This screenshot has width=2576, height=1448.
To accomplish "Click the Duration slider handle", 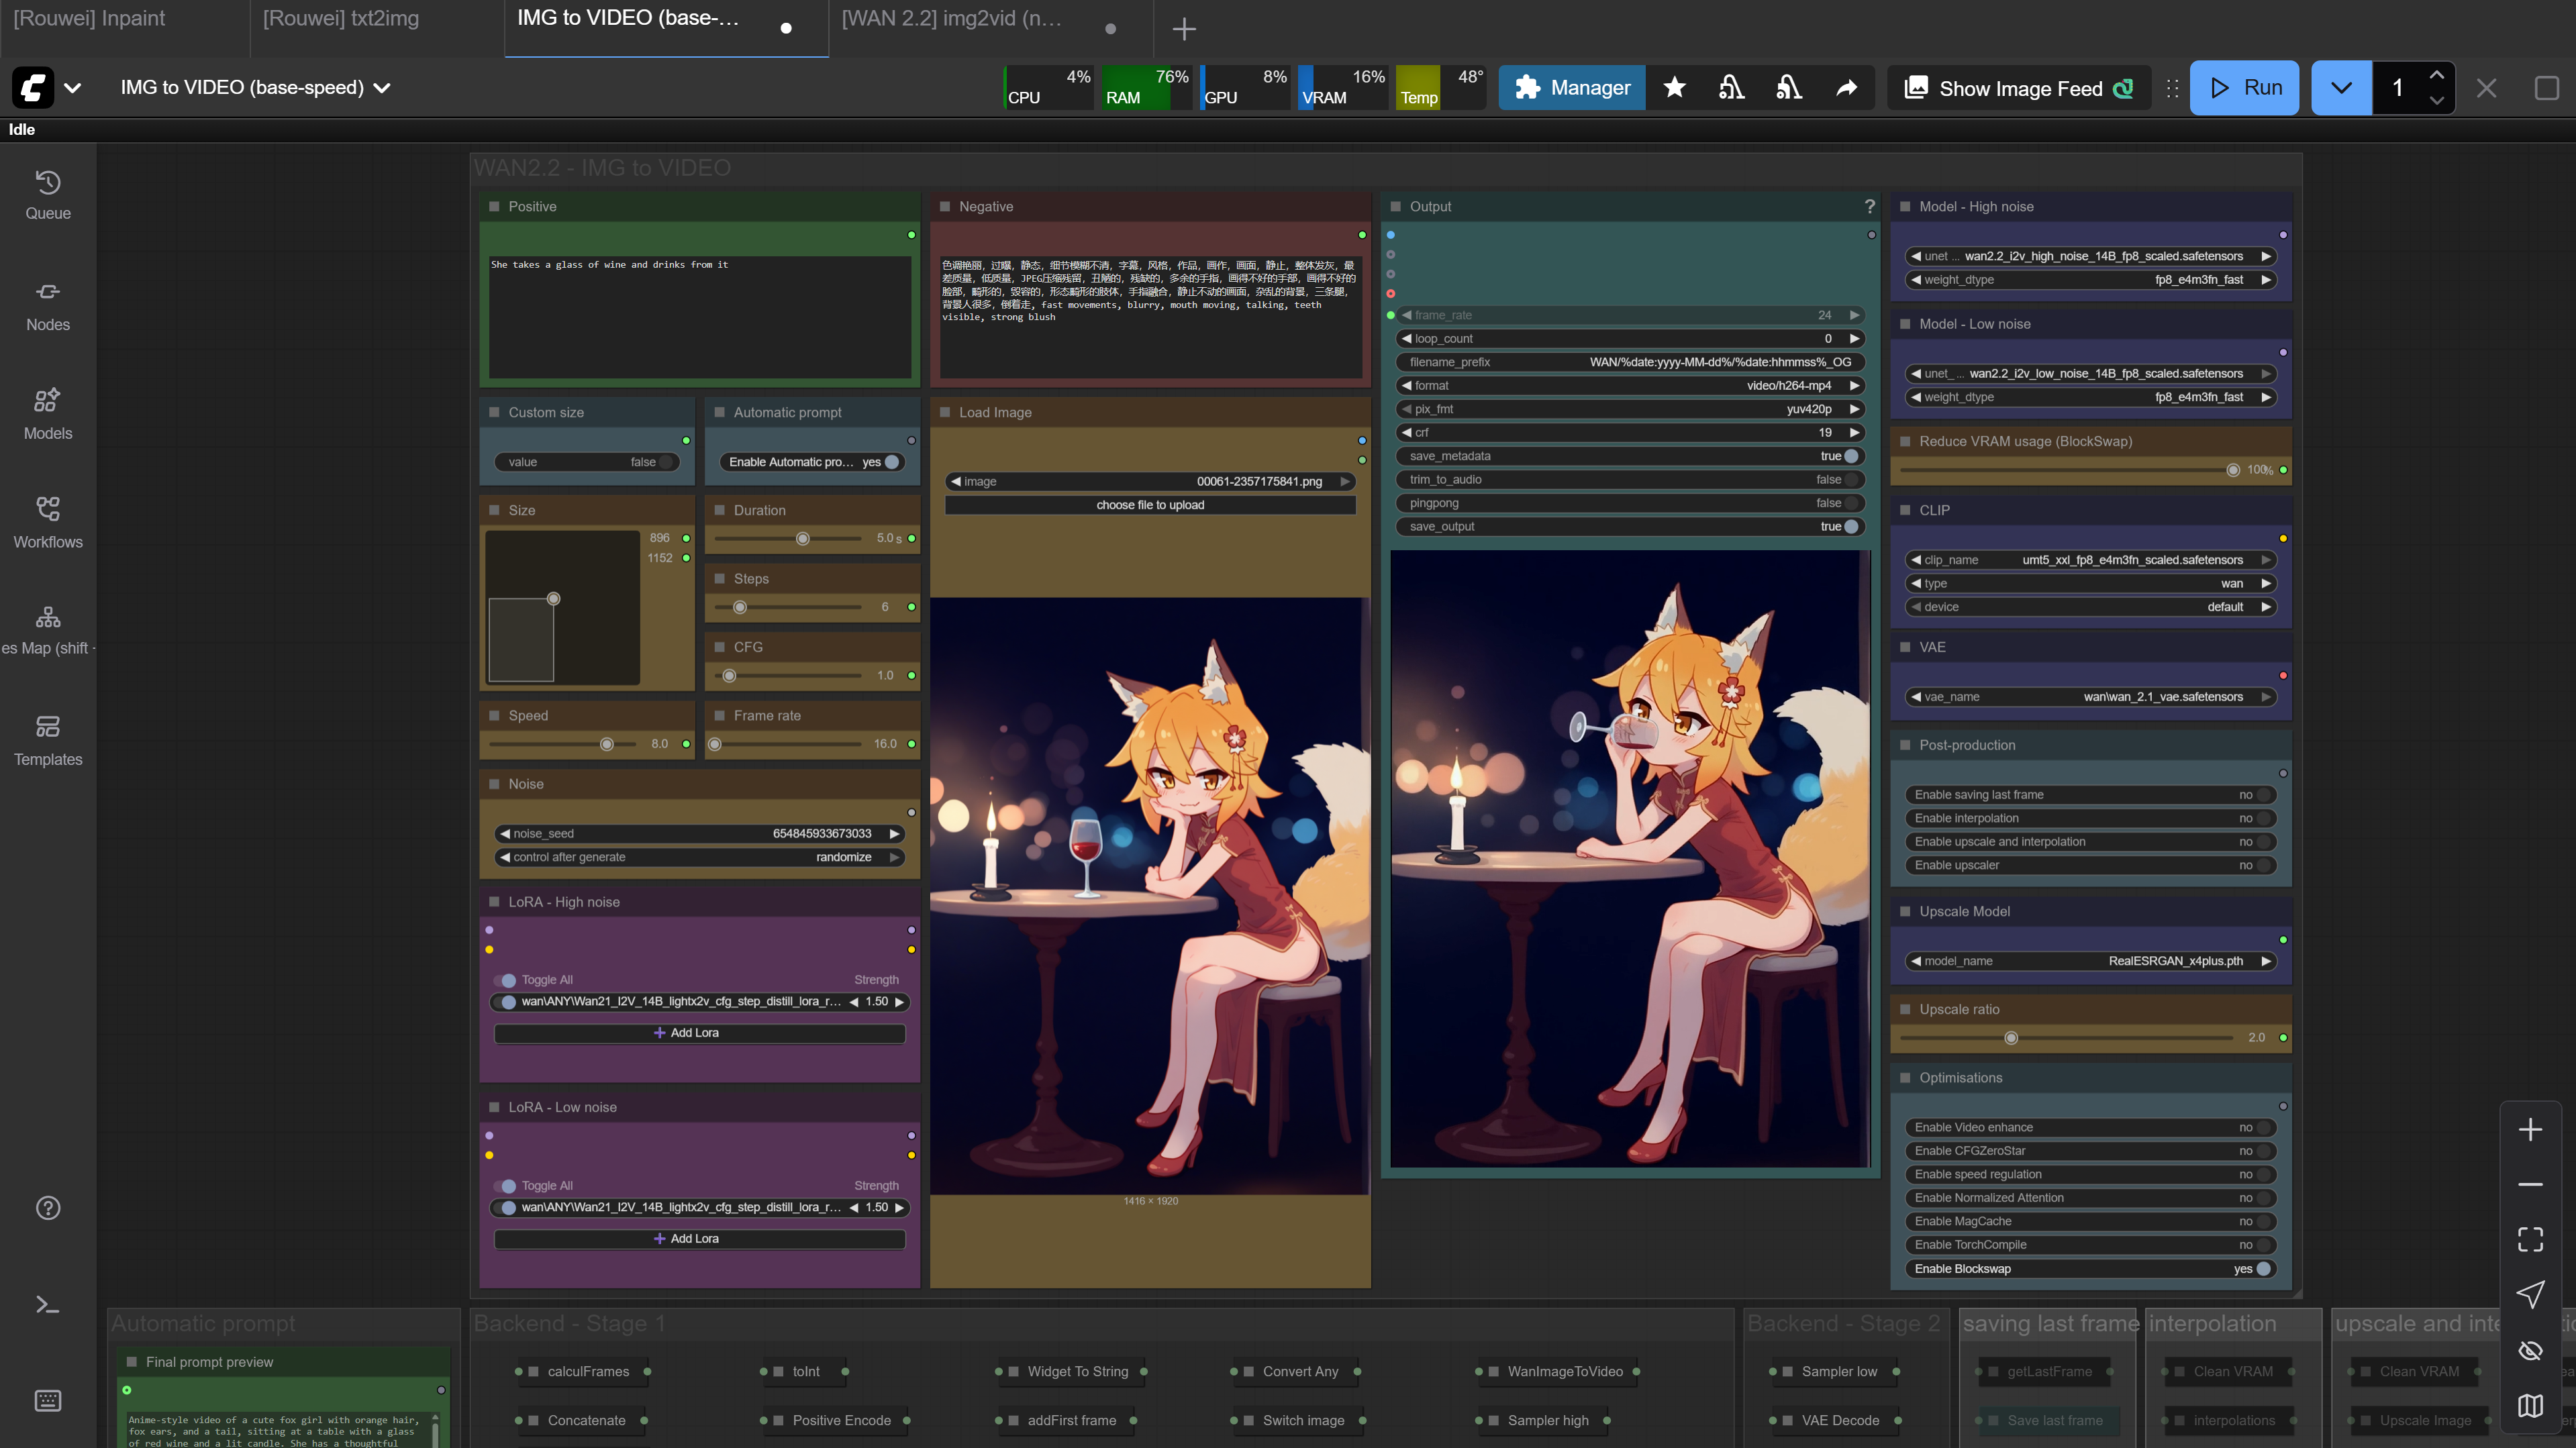I will (x=802, y=539).
